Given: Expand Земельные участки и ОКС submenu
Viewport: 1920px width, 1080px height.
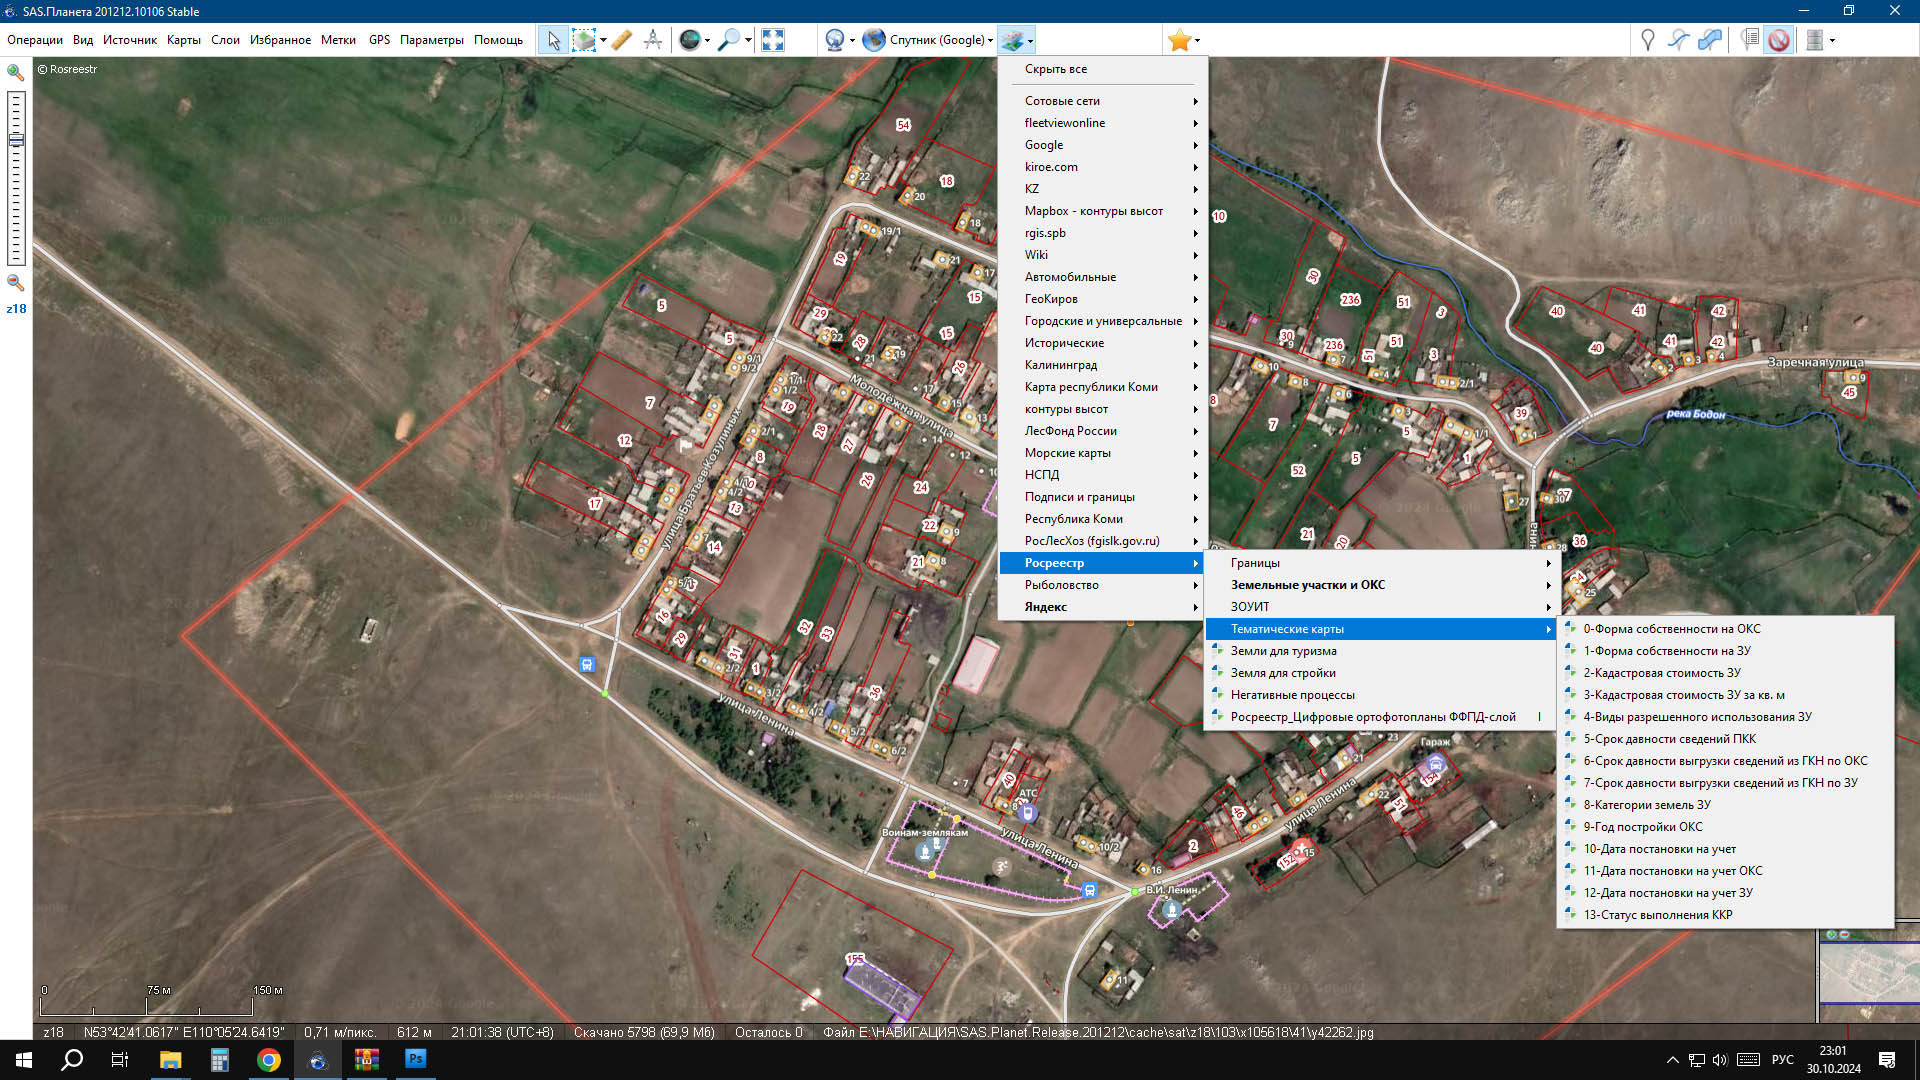Looking at the screenshot, I should (1307, 585).
